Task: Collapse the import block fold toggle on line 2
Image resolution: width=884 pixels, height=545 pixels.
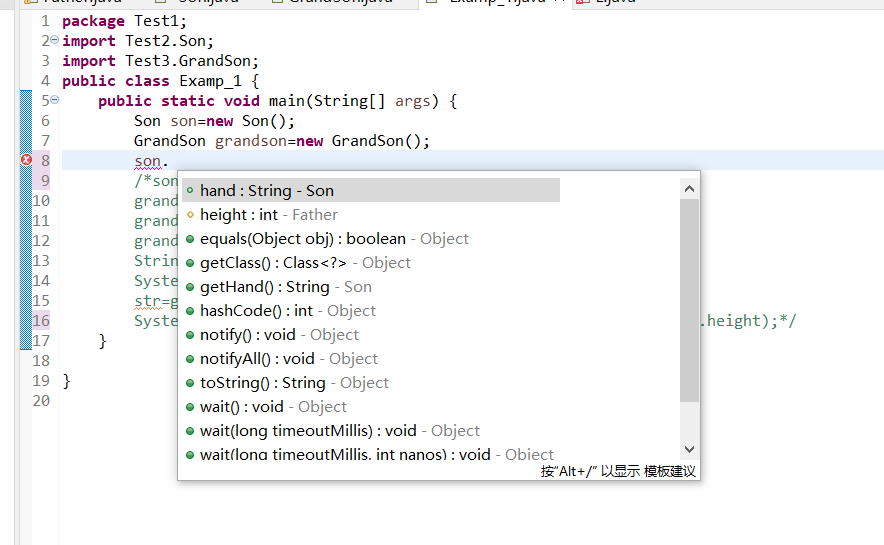Action: click(x=55, y=40)
